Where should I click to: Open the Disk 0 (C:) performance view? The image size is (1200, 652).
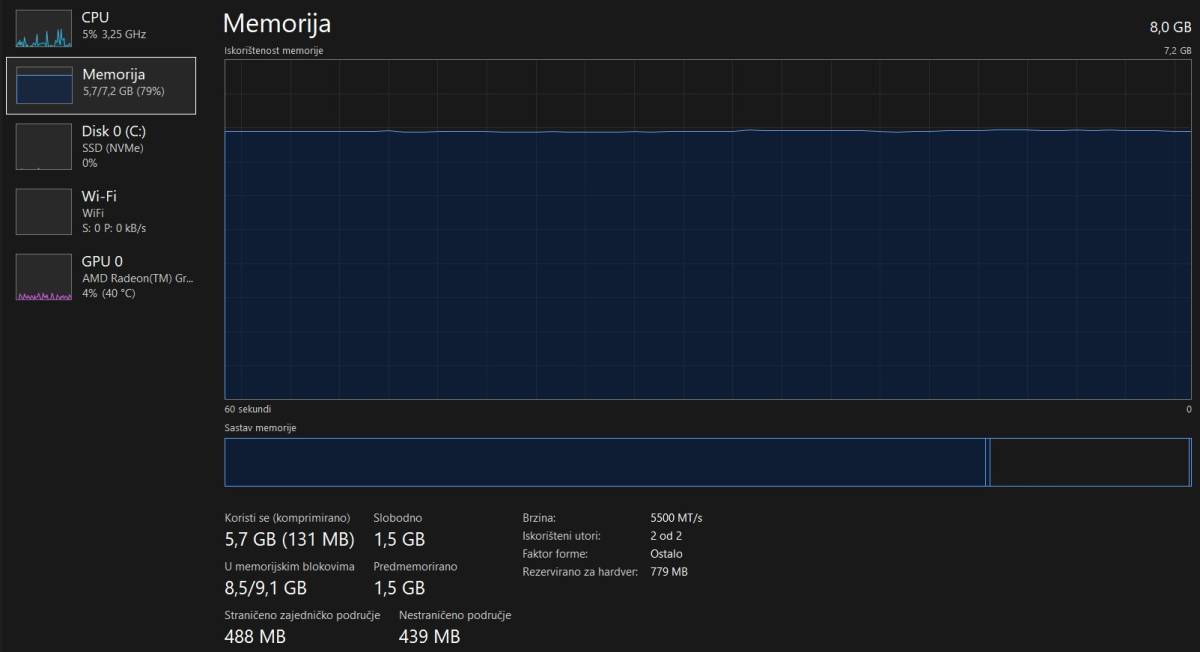pos(114,131)
